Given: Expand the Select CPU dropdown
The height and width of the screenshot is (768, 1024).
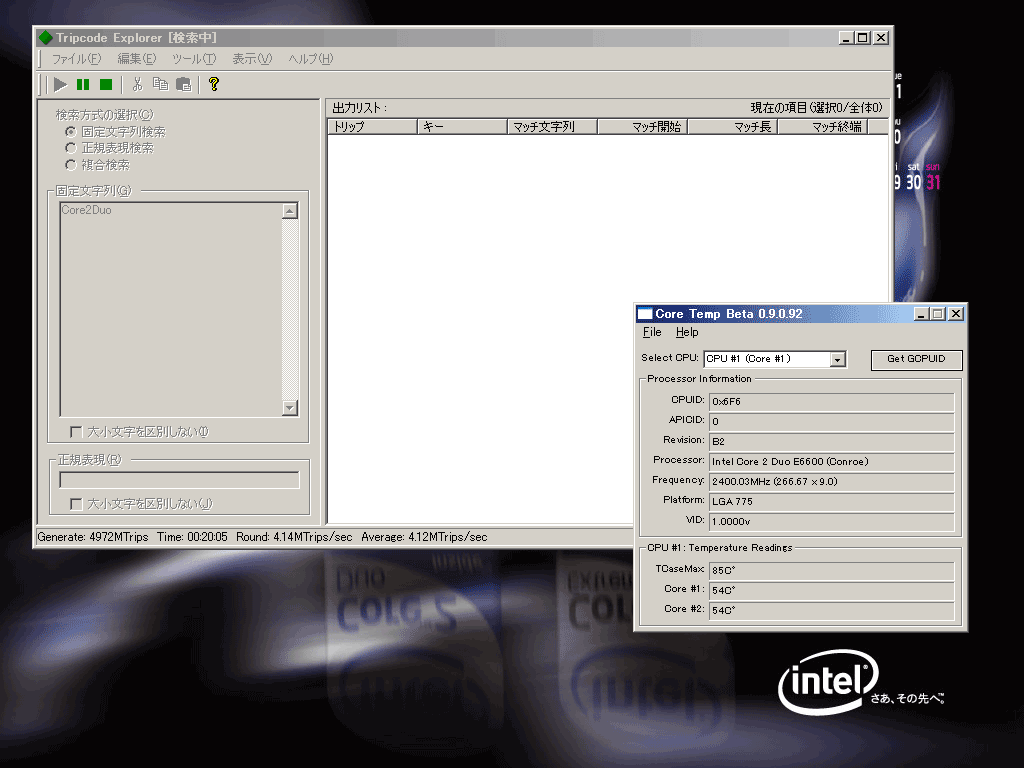Looking at the screenshot, I should 838,359.
